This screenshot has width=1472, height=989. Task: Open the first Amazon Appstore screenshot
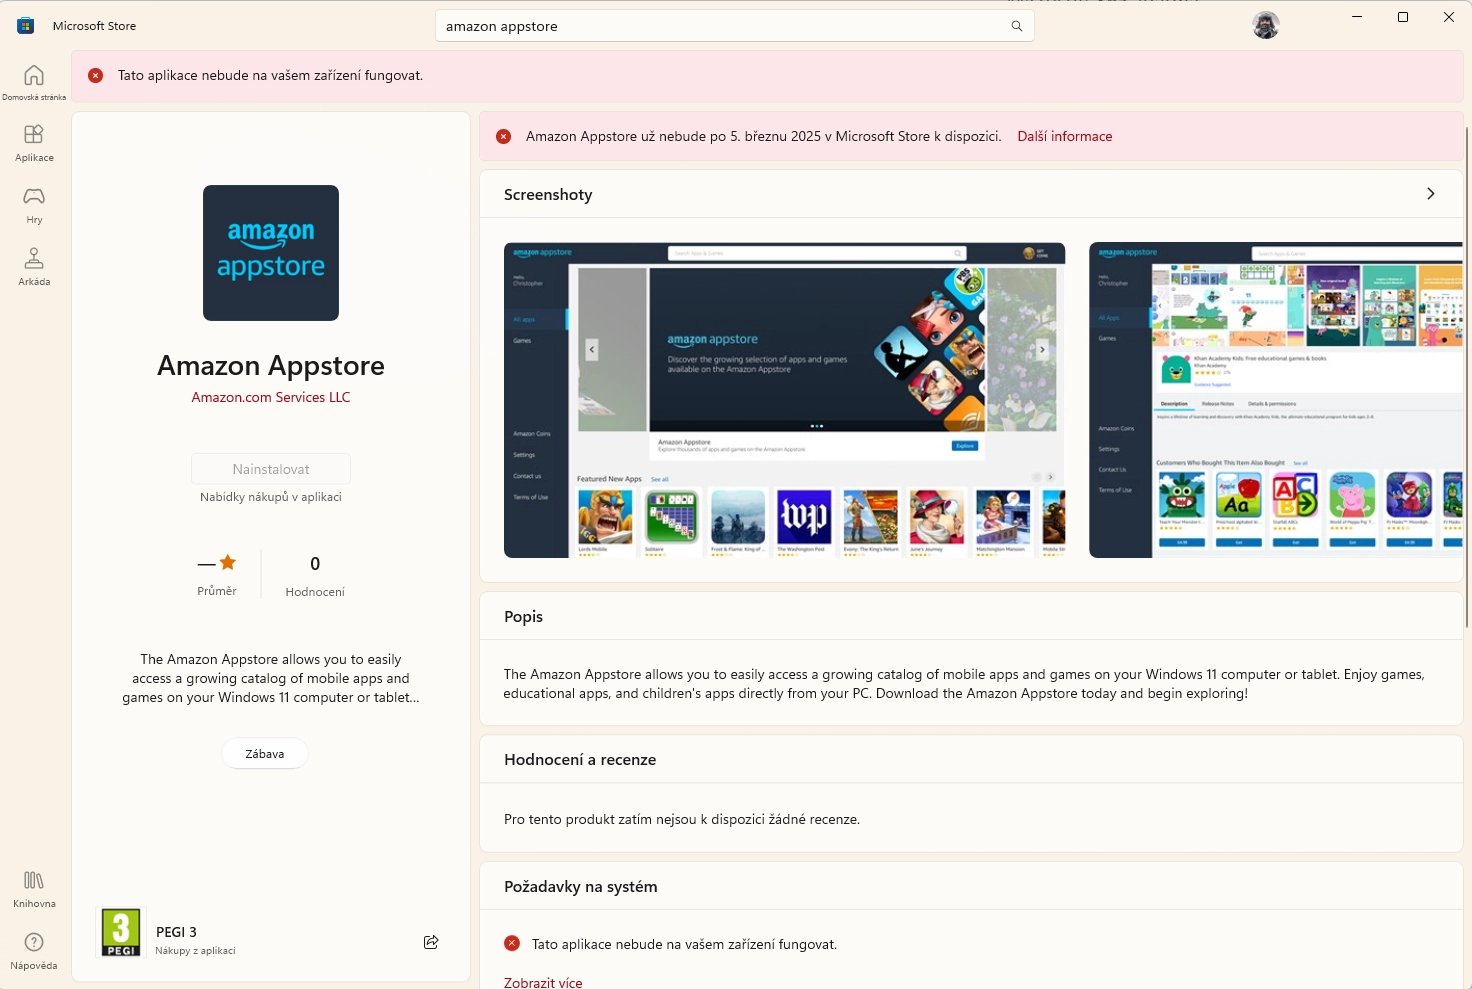(785, 398)
